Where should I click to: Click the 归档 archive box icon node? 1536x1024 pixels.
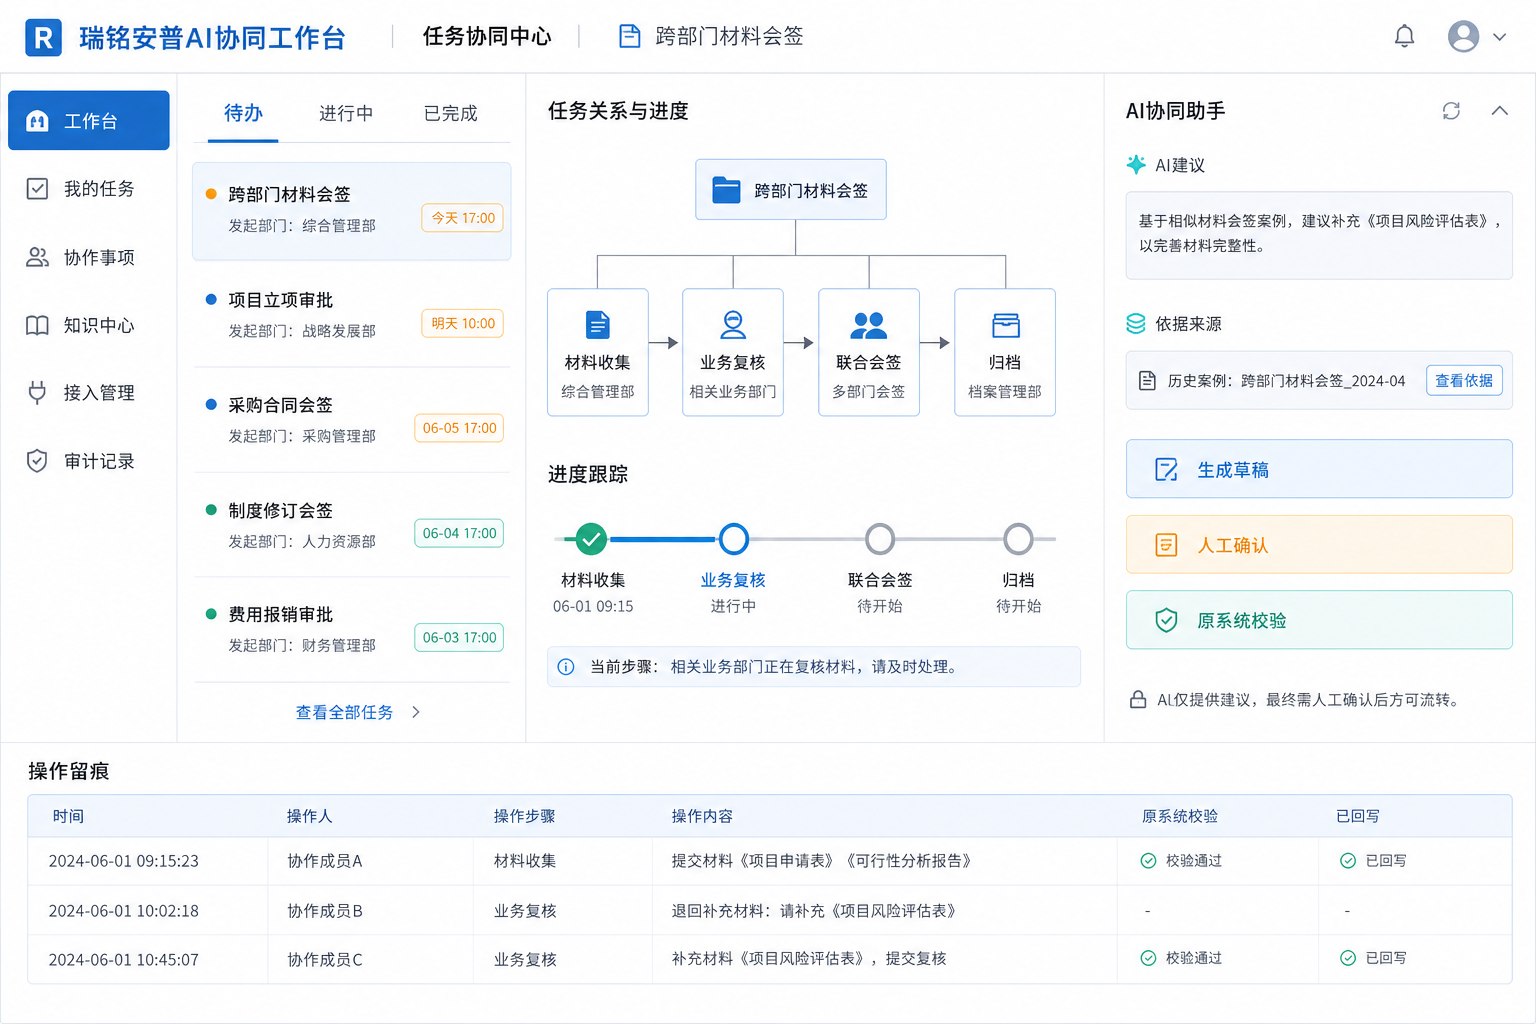1005,325
